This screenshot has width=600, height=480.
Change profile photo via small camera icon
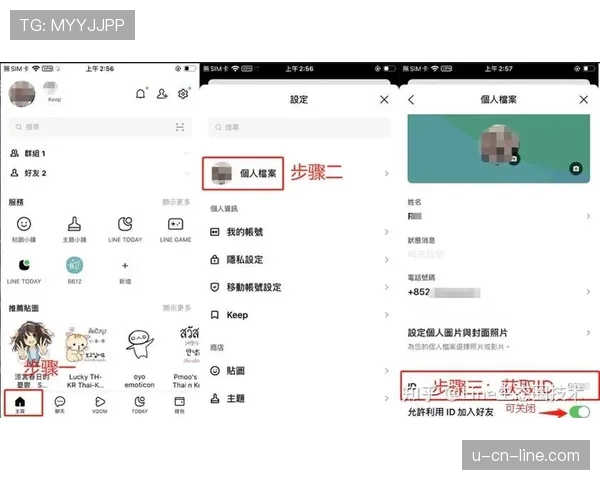(x=514, y=158)
